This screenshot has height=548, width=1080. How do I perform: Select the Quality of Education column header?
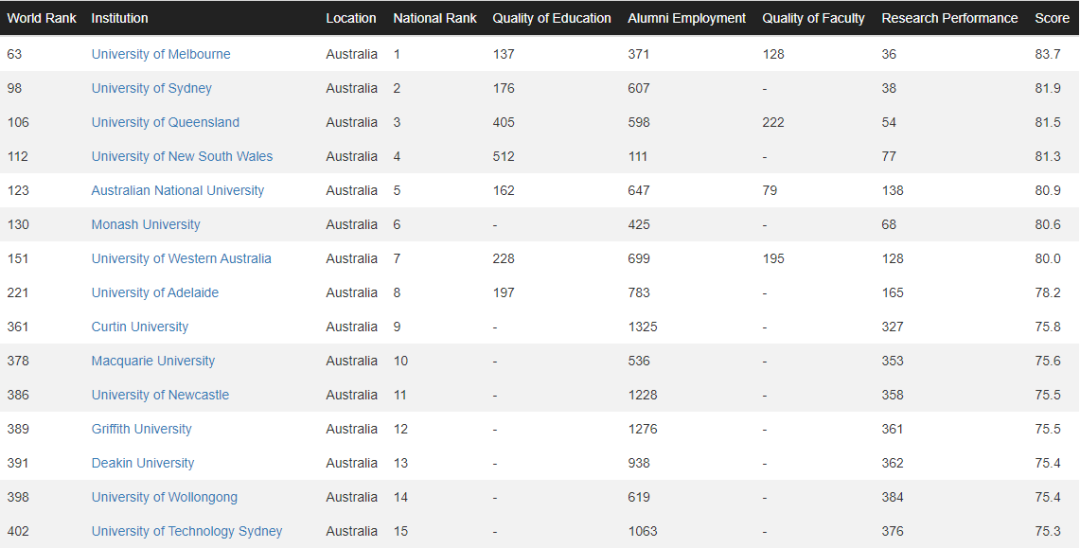pos(551,18)
